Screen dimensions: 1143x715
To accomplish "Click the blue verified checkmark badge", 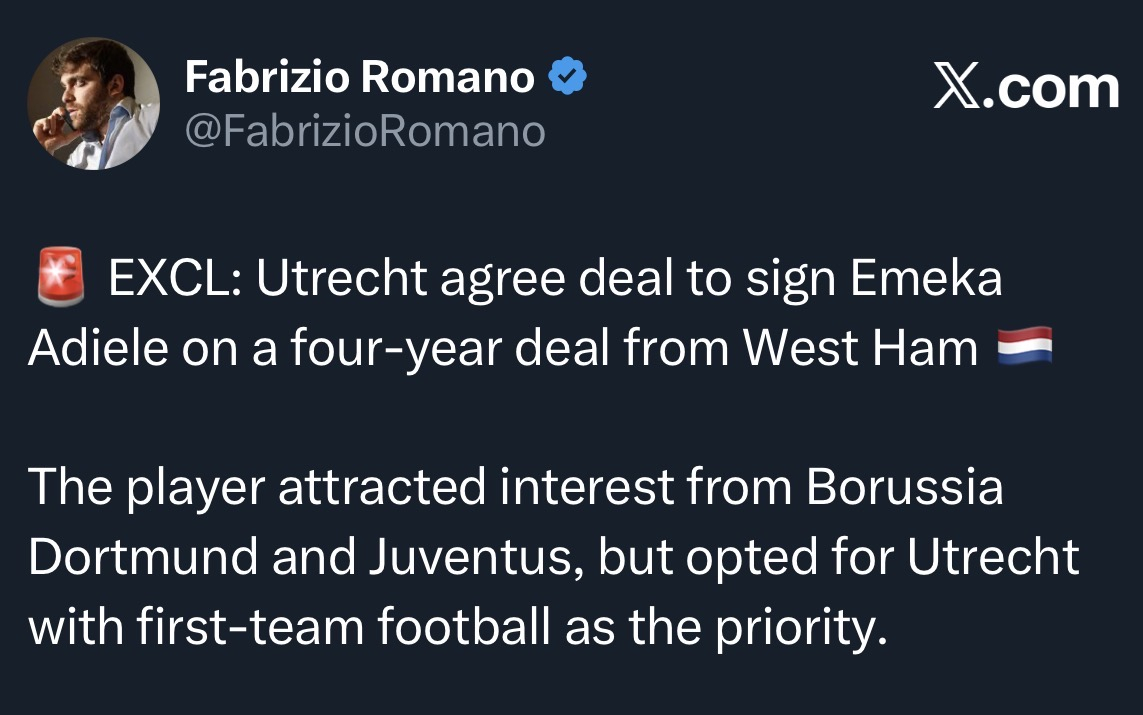I will (569, 79).
